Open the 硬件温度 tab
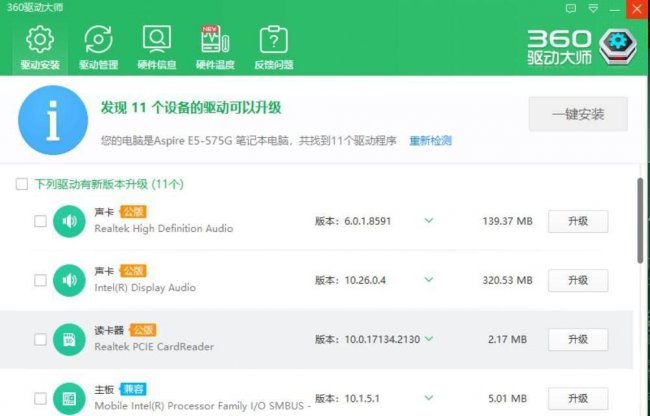Viewport: 650px width, 416px height. 215,48
